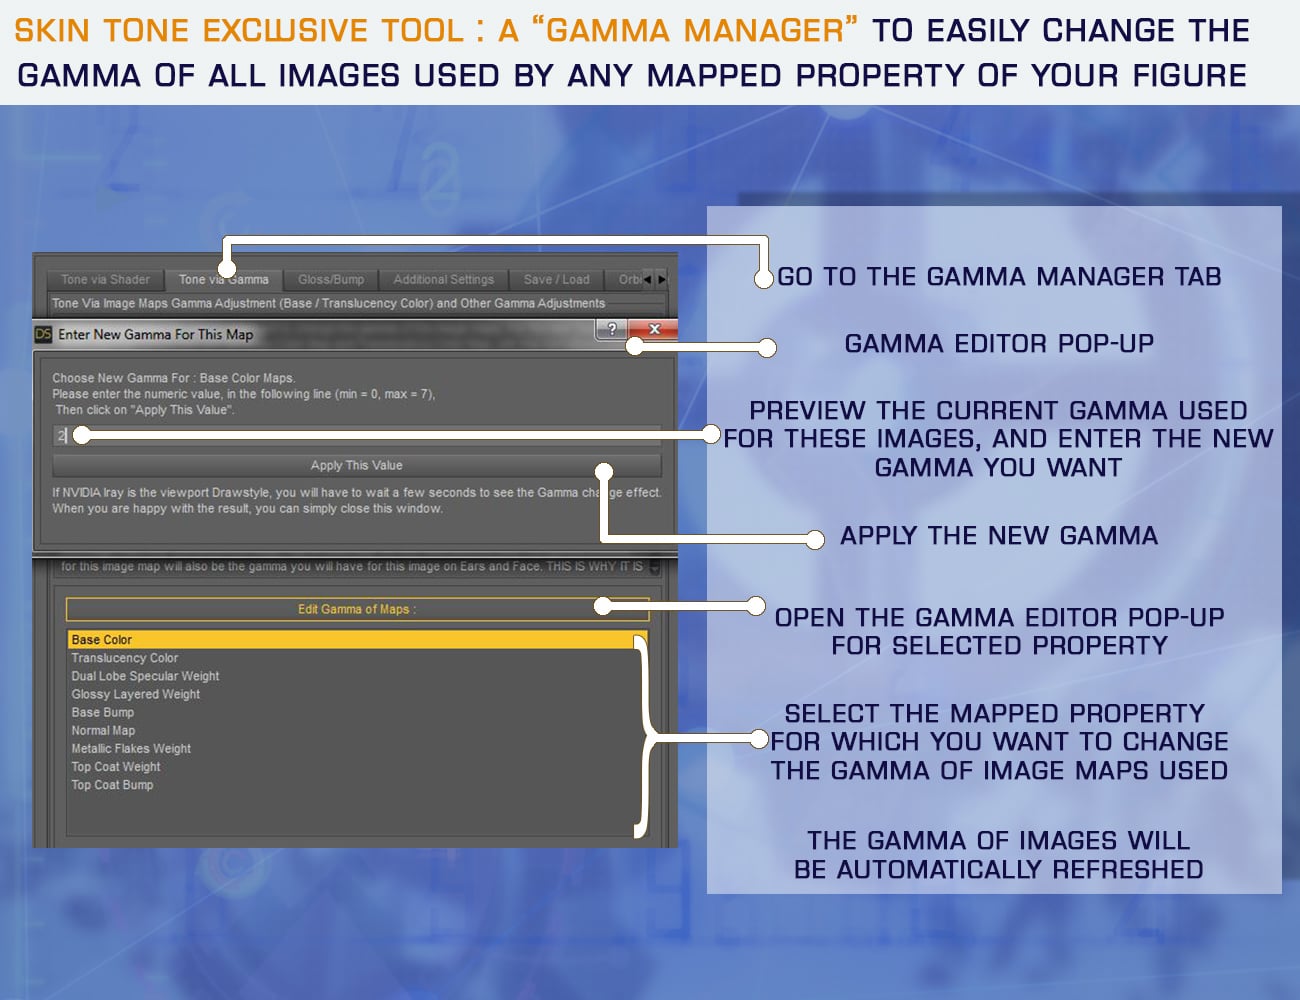Select the Additional Settings tab
Image resolution: width=1300 pixels, height=1000 pixels.
[x=443, y=280]
